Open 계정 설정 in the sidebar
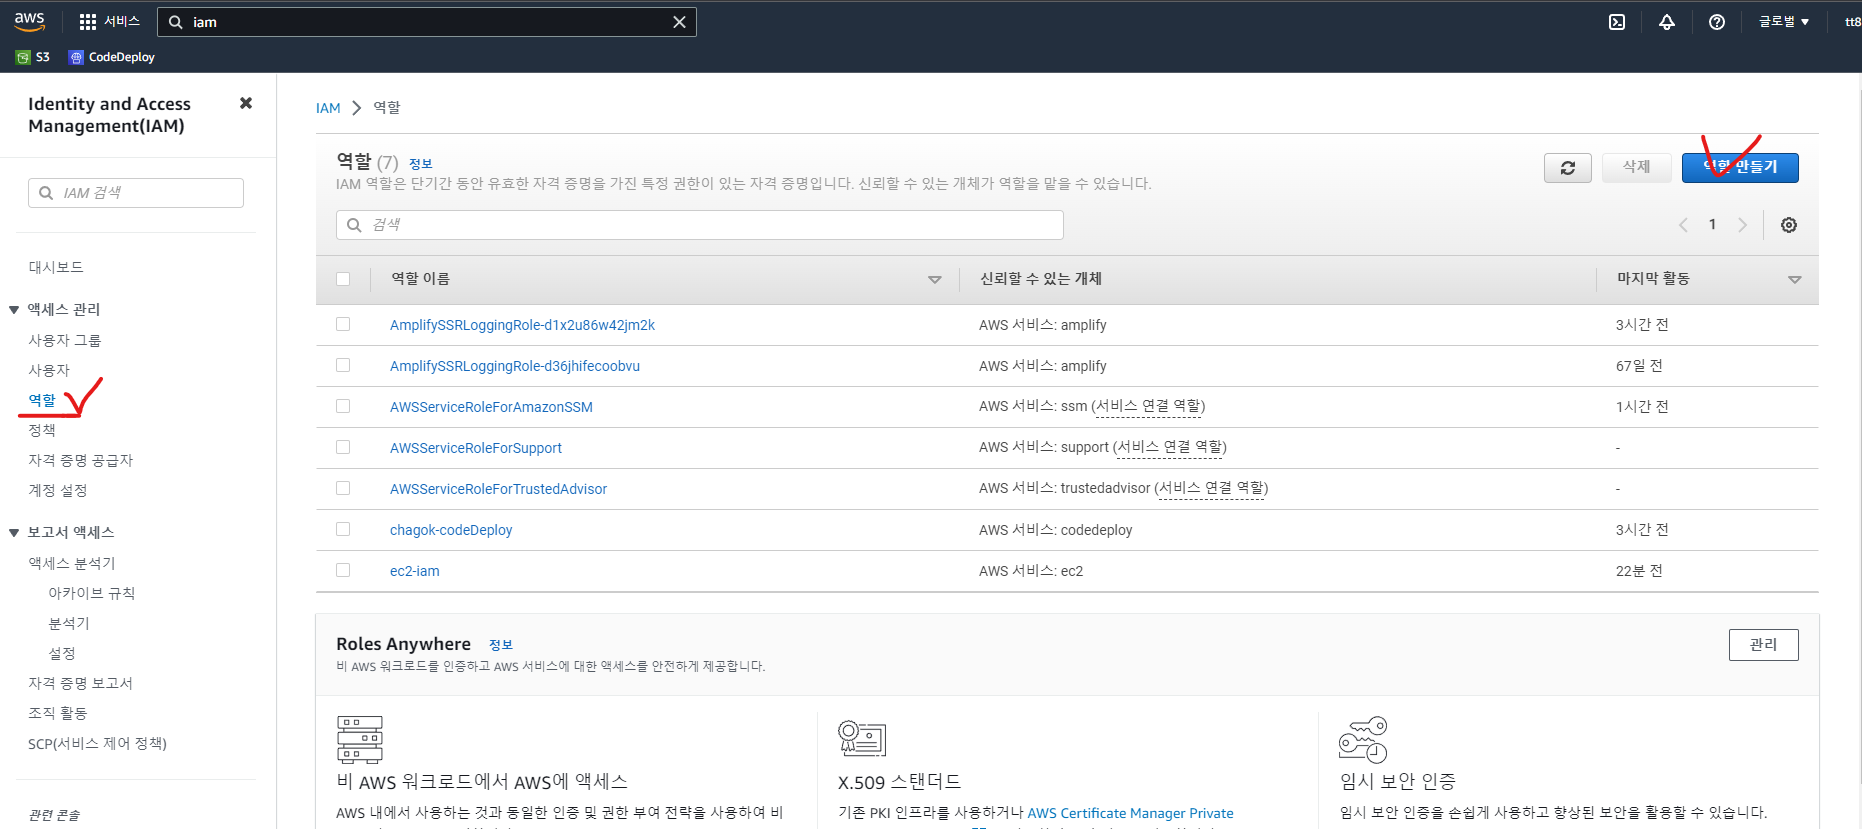 coord(58,490)
